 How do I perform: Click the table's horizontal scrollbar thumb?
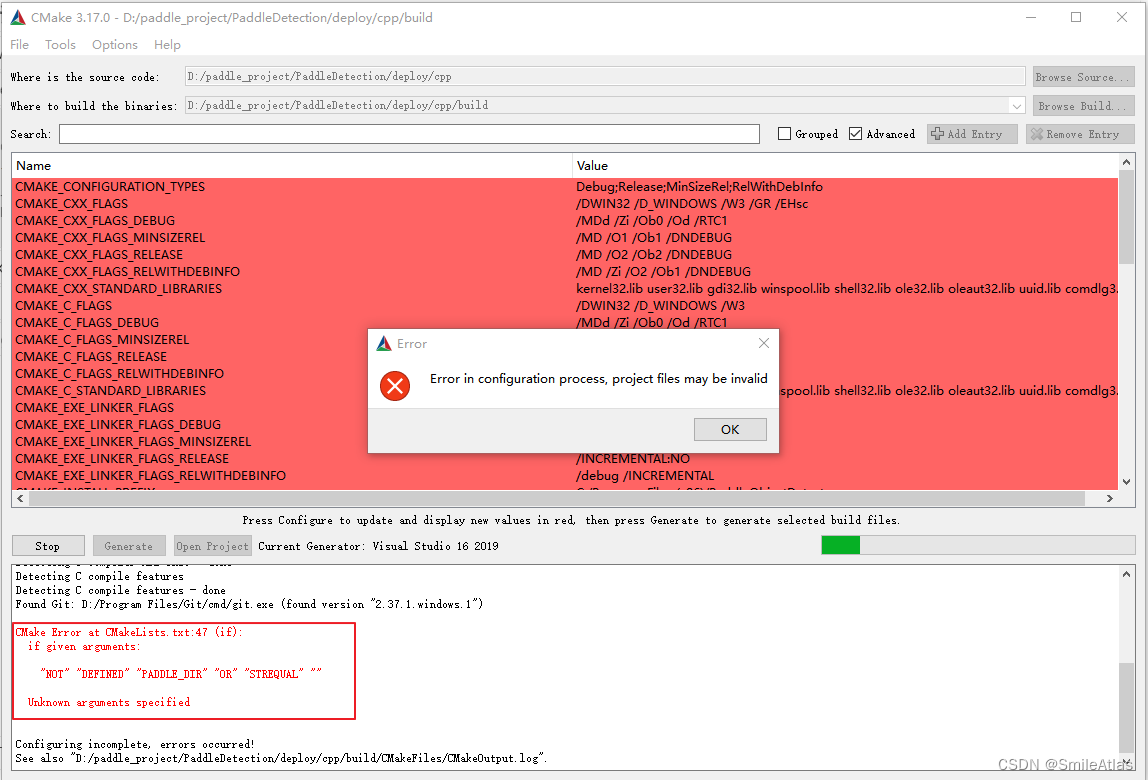point(556,498)
